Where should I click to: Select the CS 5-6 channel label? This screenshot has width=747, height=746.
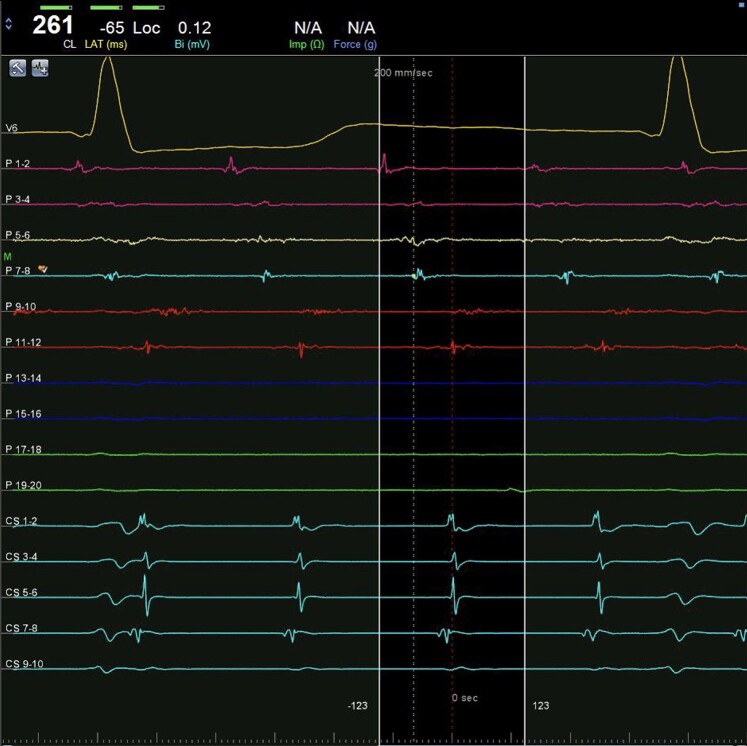[21, 592]
